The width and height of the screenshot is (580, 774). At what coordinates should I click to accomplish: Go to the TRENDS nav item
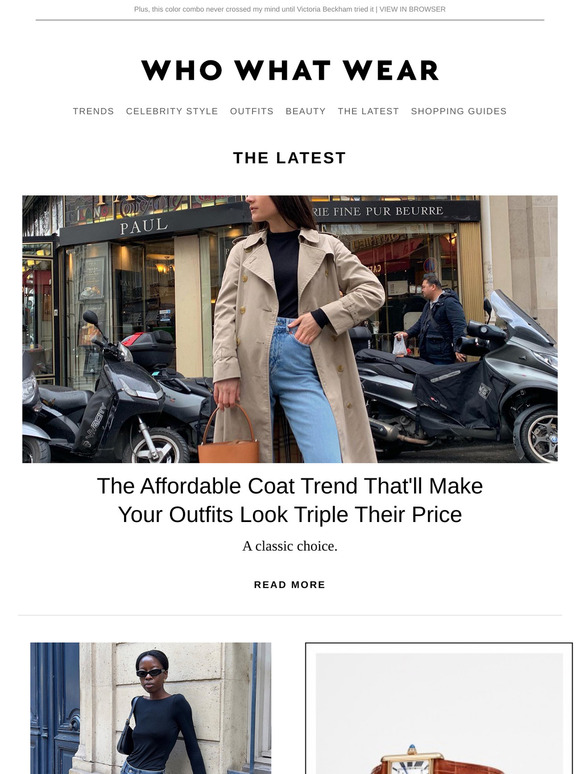tap(93, 111)
